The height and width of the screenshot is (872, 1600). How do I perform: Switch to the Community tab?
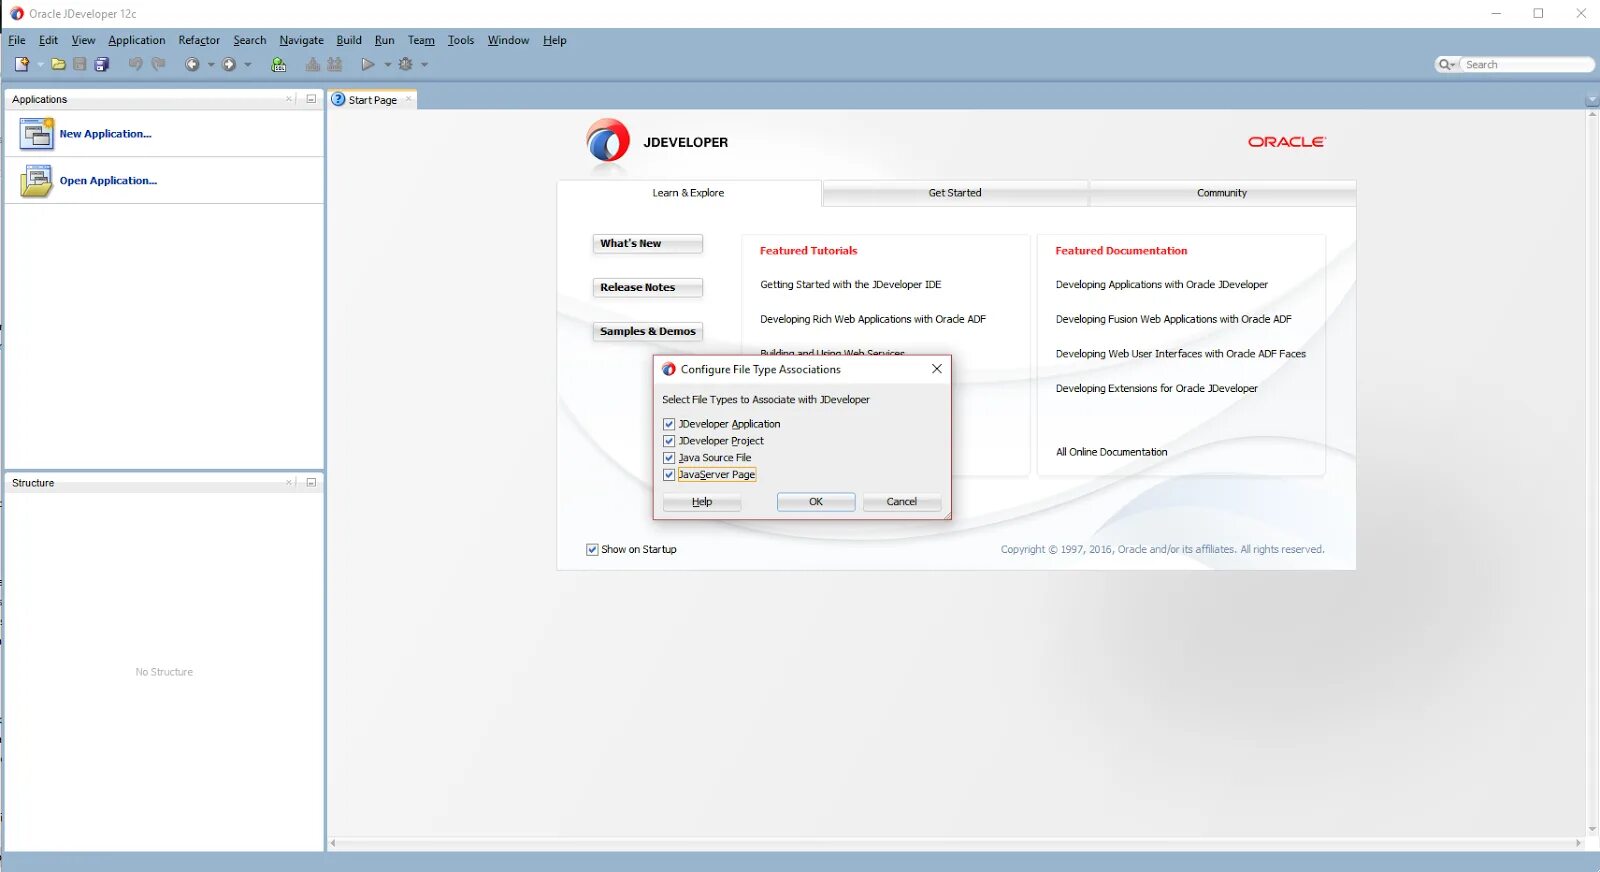tap(1222, 193)
